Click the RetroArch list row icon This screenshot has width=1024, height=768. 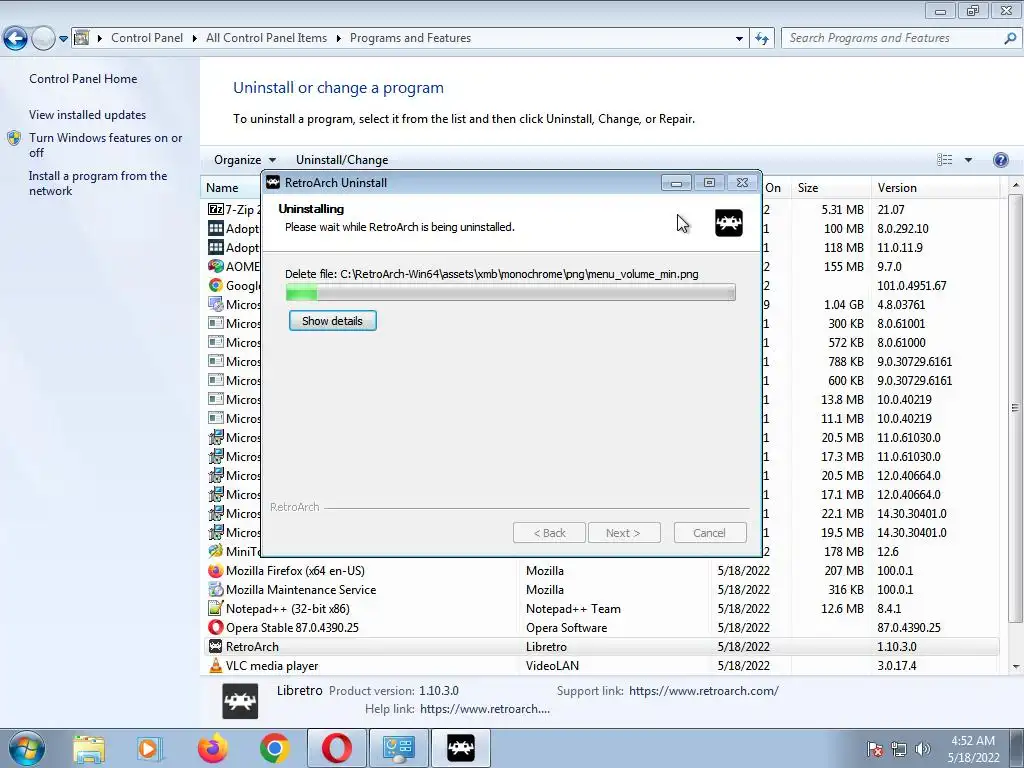(216, 647)
